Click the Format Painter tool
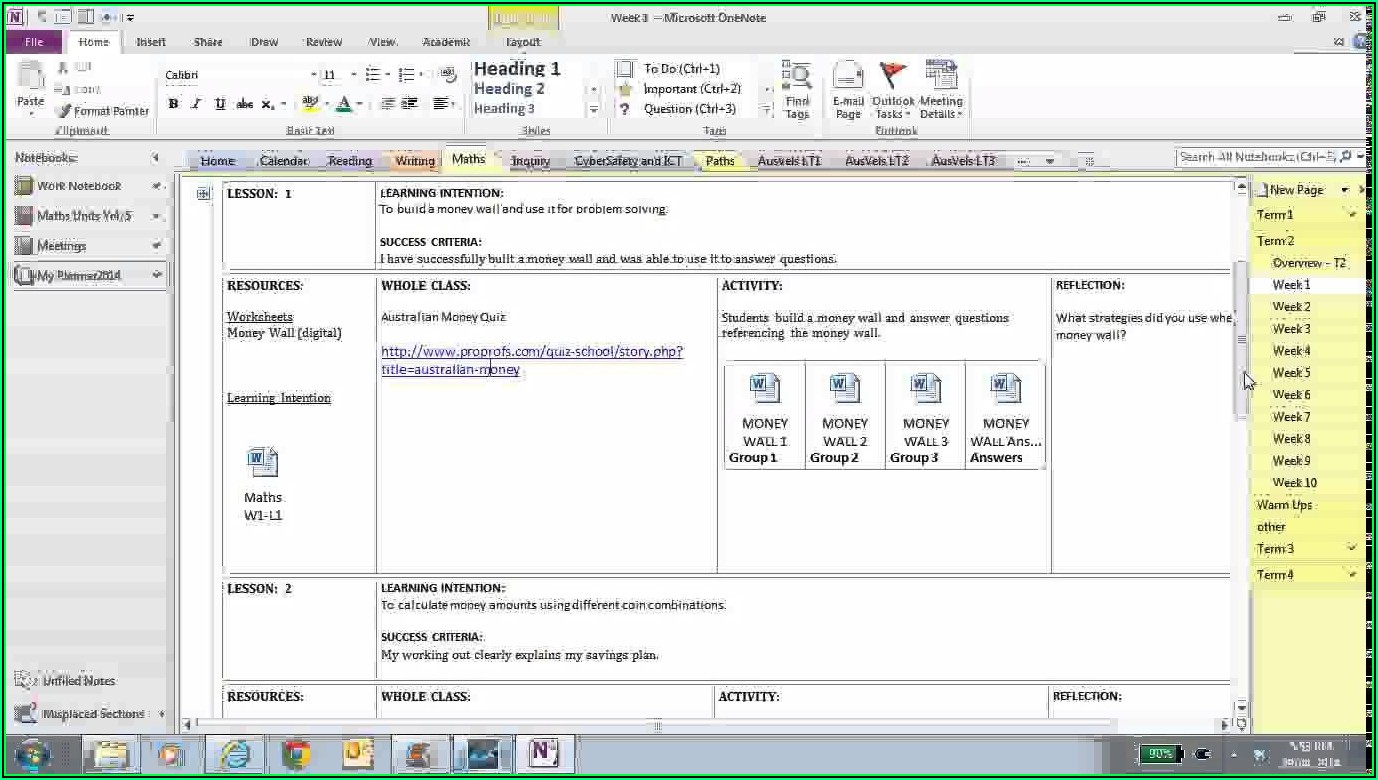Image resolution: width=1378 pixels, height=780 pixels. coord(104,111)
